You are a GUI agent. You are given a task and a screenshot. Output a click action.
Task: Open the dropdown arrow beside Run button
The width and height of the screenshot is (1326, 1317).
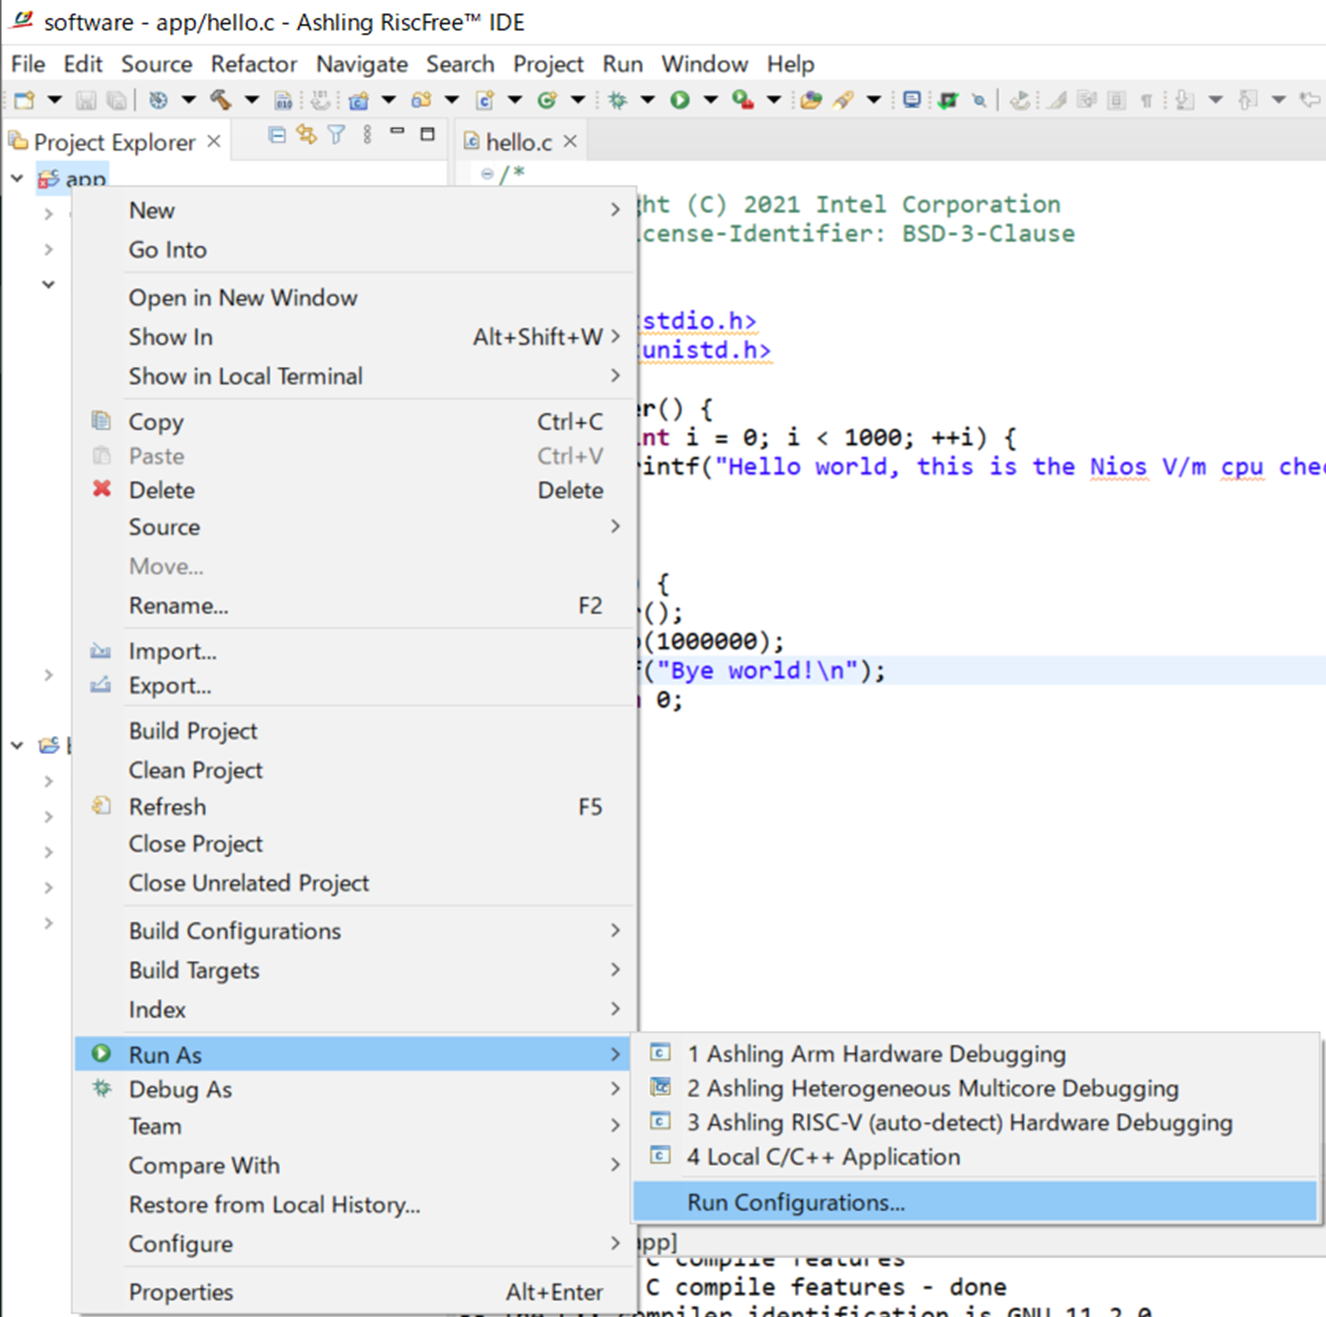pos(710,100)
